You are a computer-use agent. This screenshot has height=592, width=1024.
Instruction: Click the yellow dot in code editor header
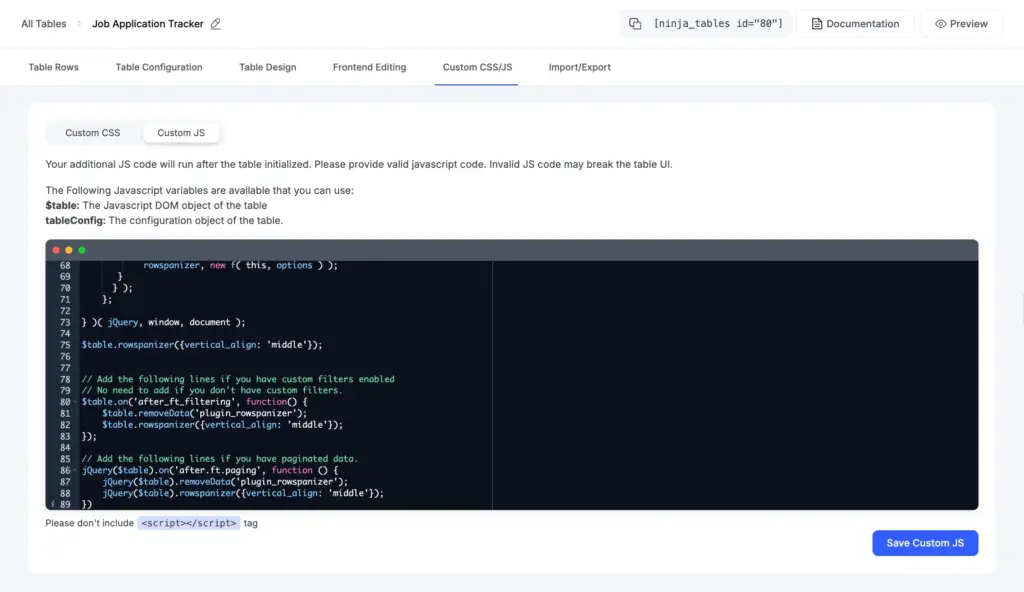69,250
